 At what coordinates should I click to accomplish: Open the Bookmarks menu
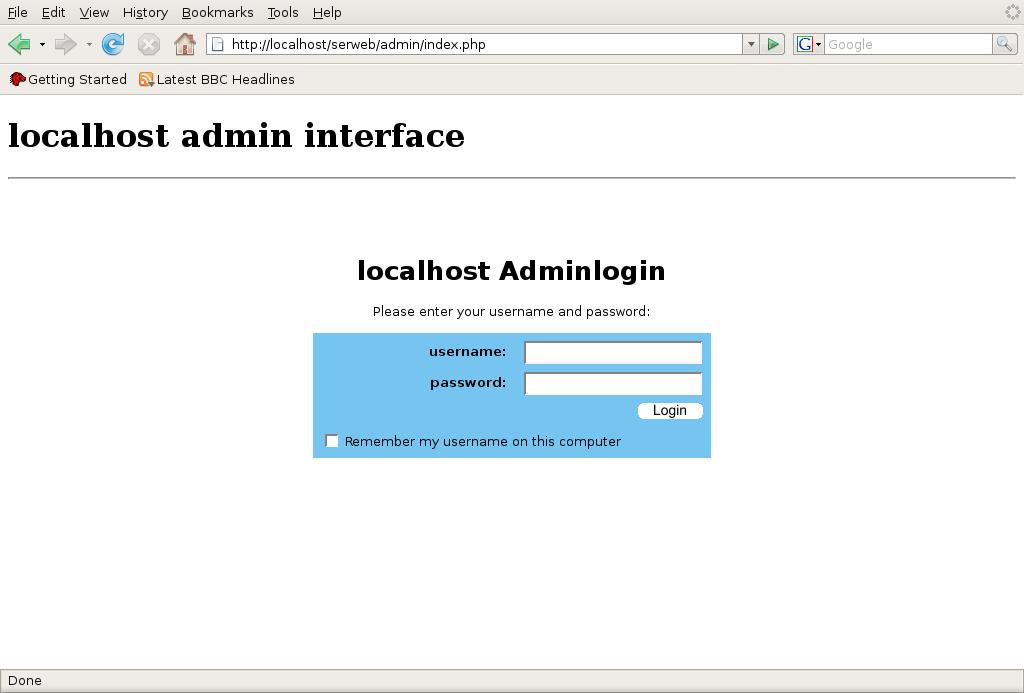coord(217,12)
